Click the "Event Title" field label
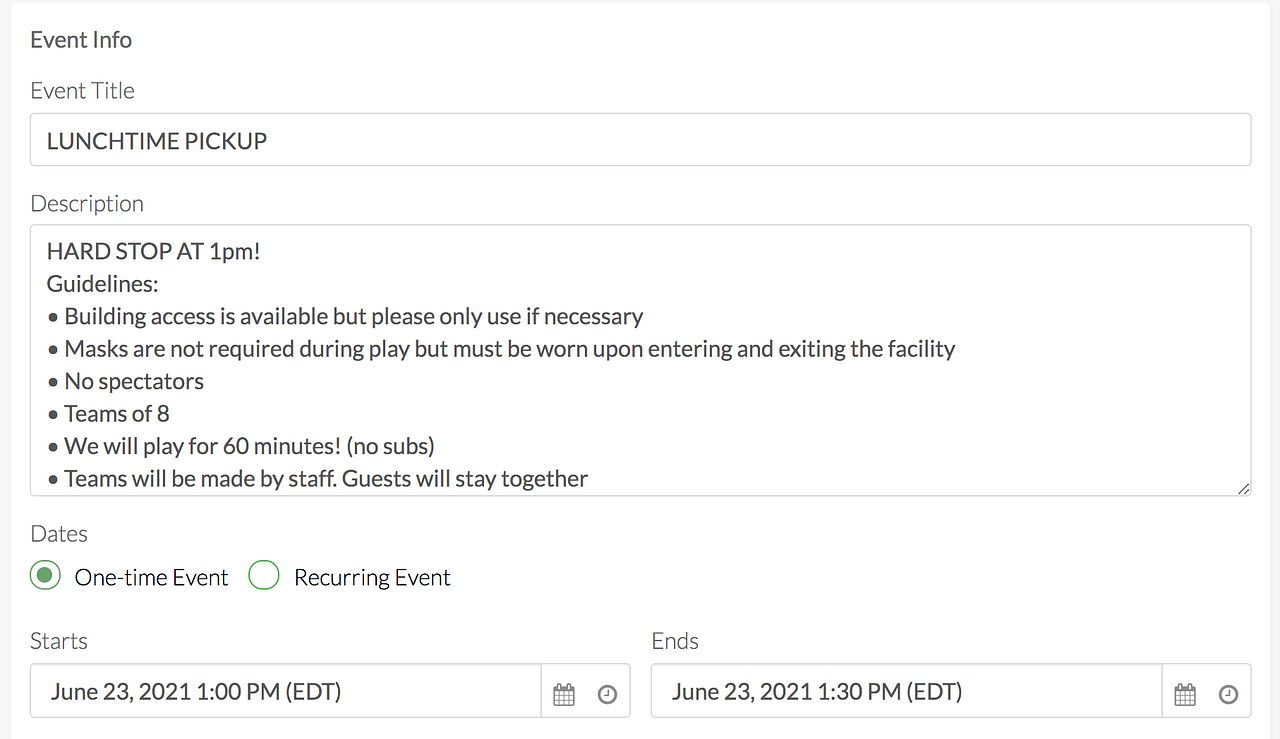This screenshot has height=739, width=1280. click(82, 91)
